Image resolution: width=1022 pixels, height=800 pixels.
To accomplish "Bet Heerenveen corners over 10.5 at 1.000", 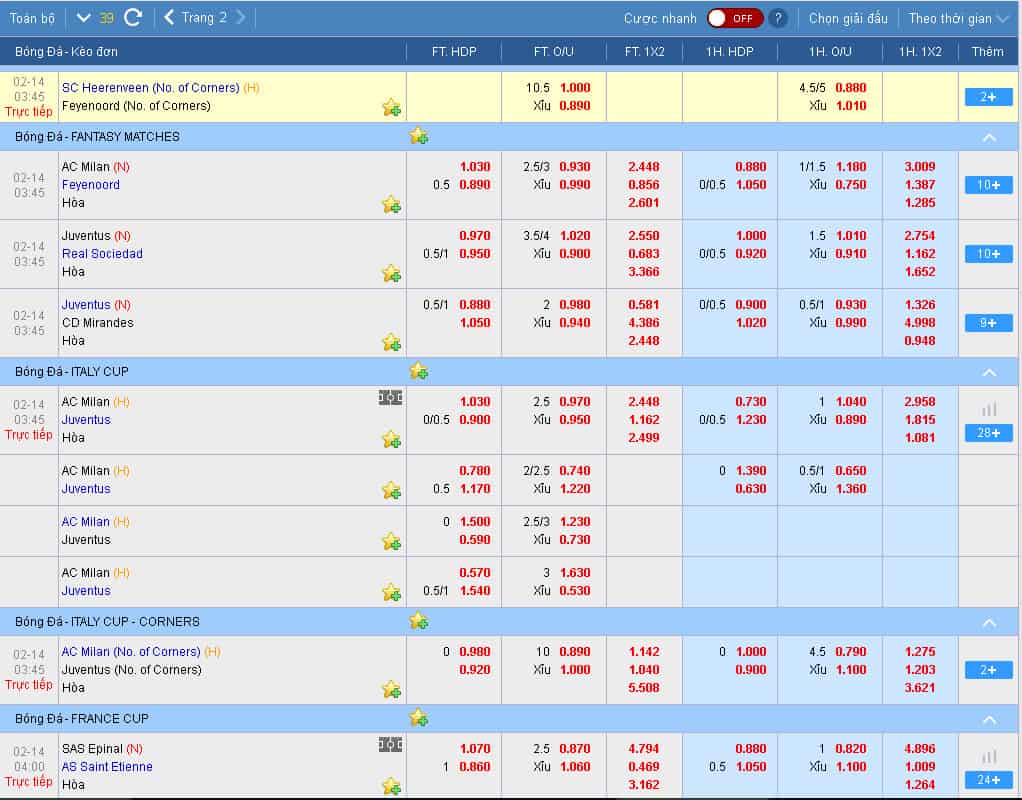I will click(x=575, y=87).
